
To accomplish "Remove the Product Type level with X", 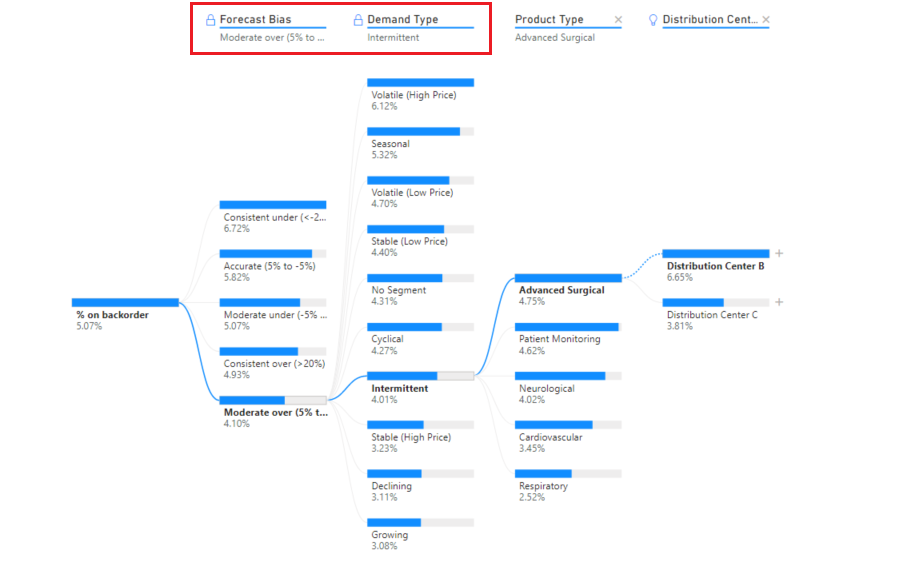I will [618, 20].
